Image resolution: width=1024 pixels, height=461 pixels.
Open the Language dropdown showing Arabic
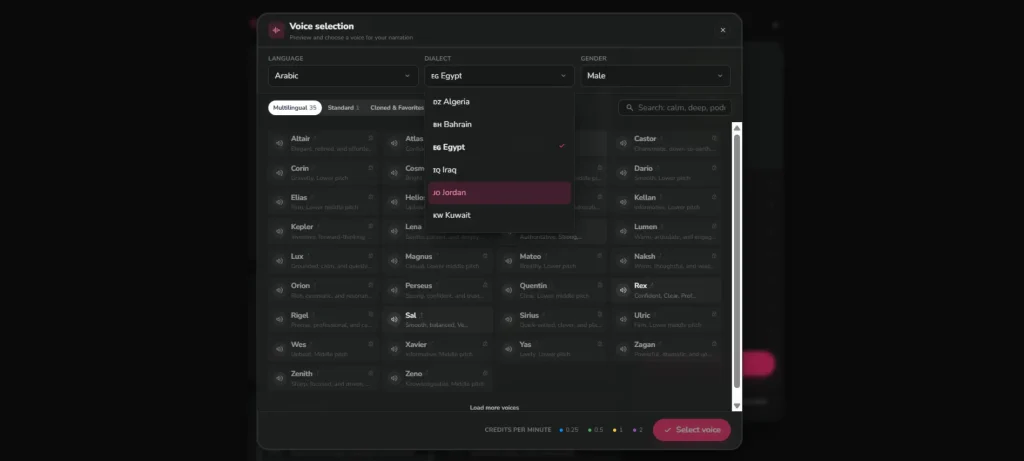[x=343, y=76]
